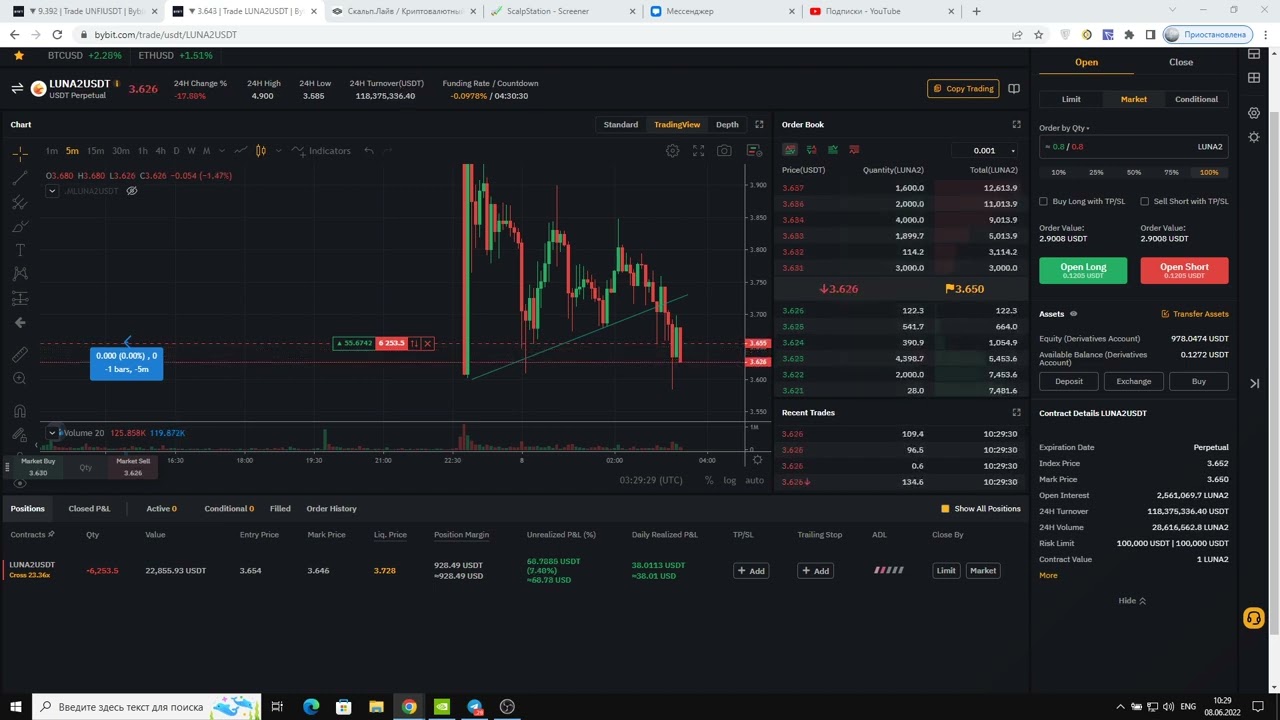Open the Closed P&L tab

pos(89,509)
